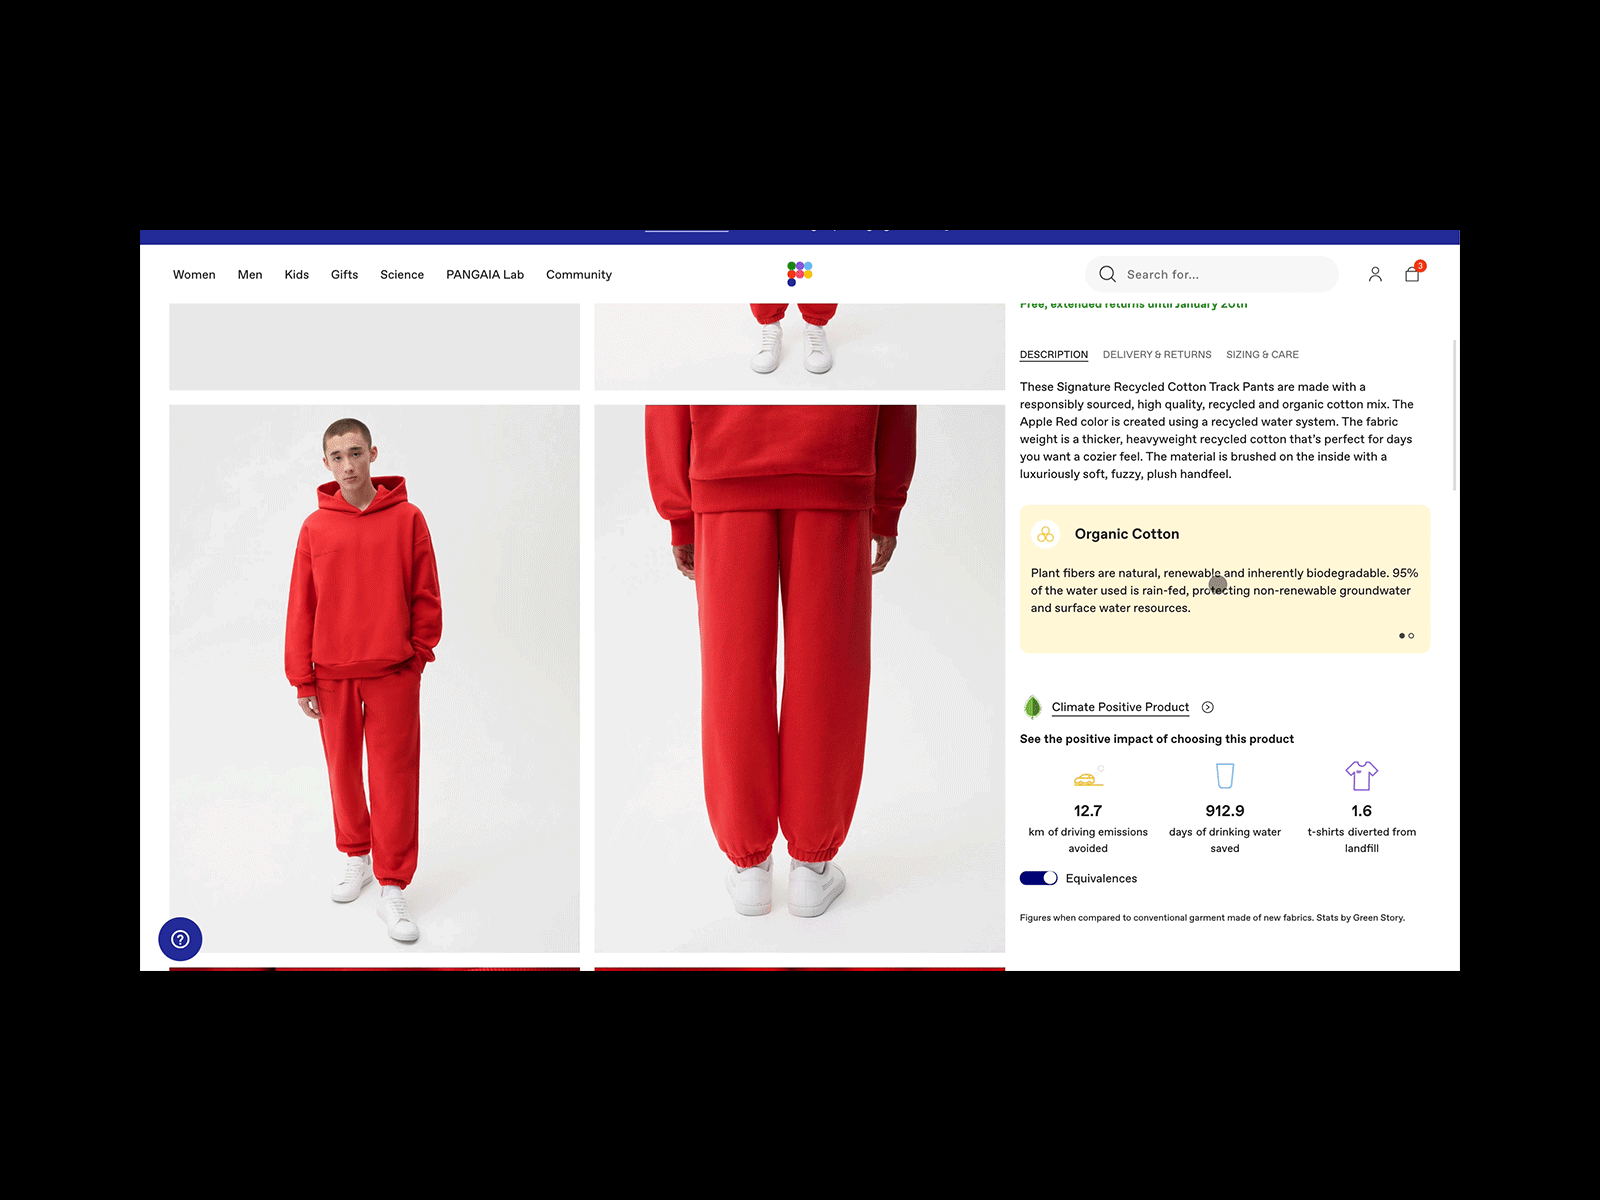The width and height of the screenshot is (1600, 1200).
Task: Click the 12.7 driving emissions value
Action: [x=1088, y=811]
